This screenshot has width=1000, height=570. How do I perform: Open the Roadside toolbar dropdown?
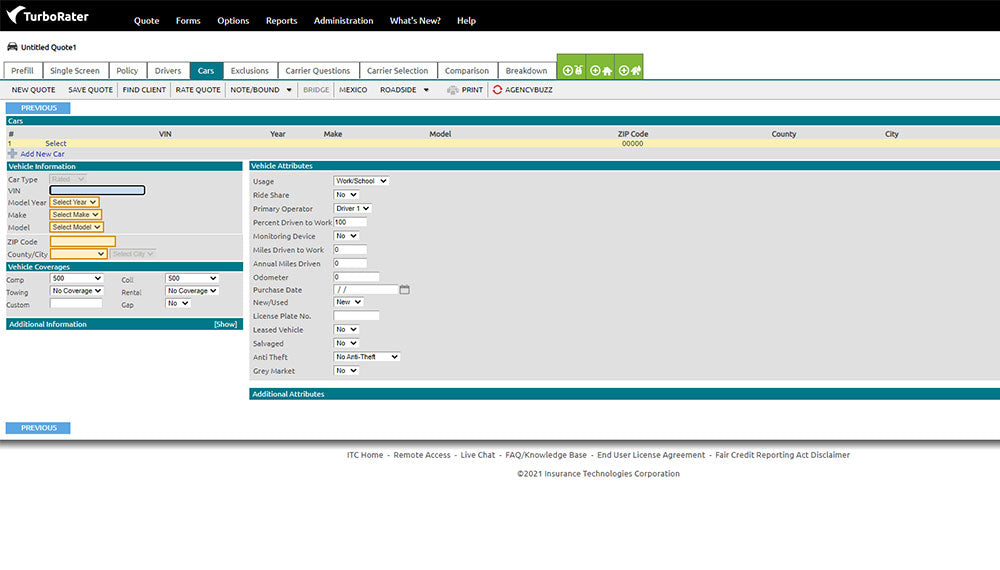click(426, 90)
